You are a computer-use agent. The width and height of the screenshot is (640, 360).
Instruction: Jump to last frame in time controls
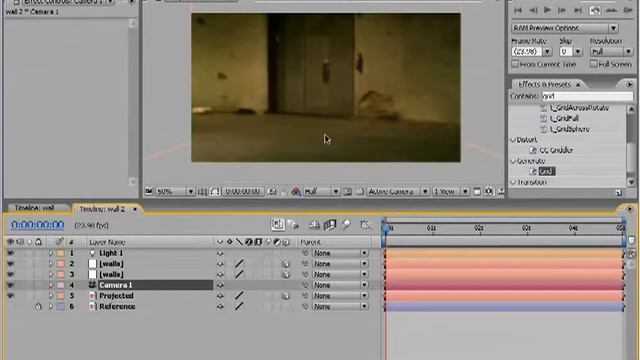[x=578, y=11]
